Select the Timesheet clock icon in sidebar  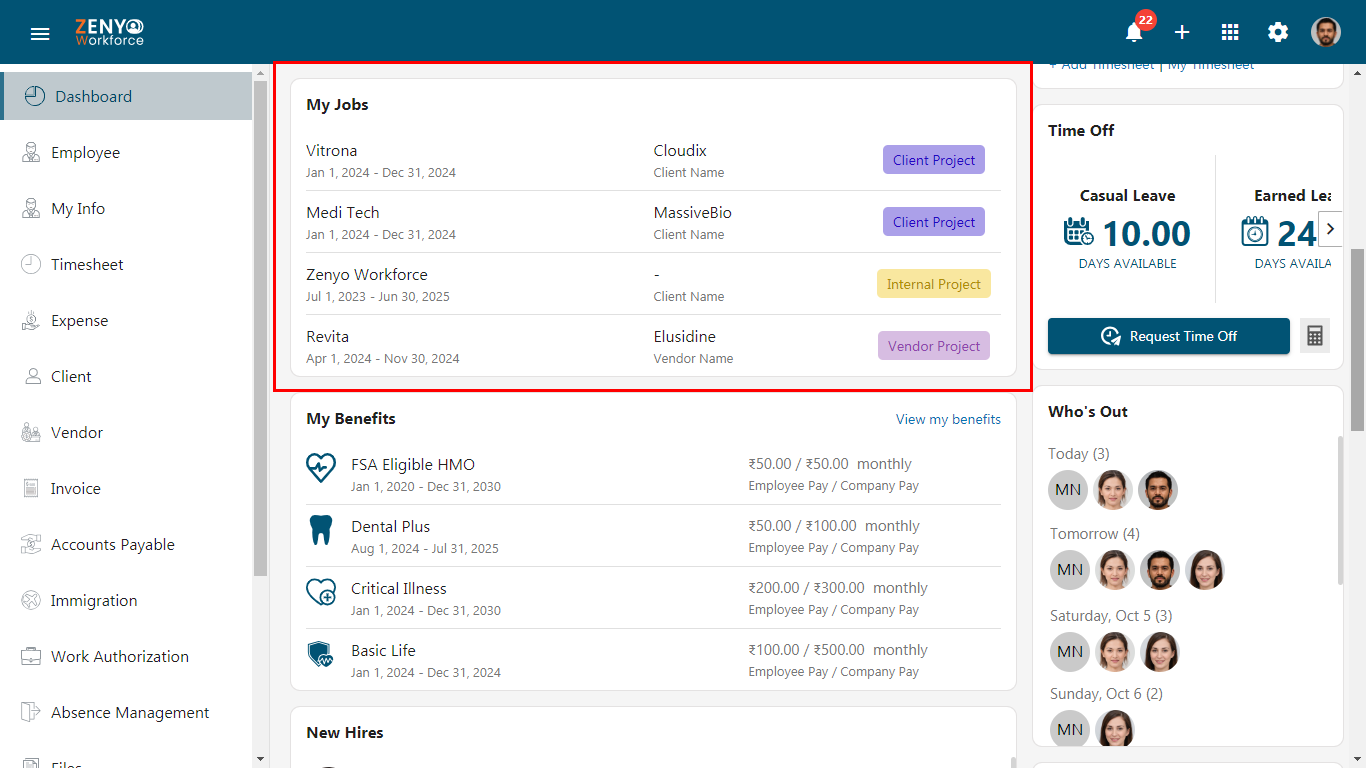31,264
